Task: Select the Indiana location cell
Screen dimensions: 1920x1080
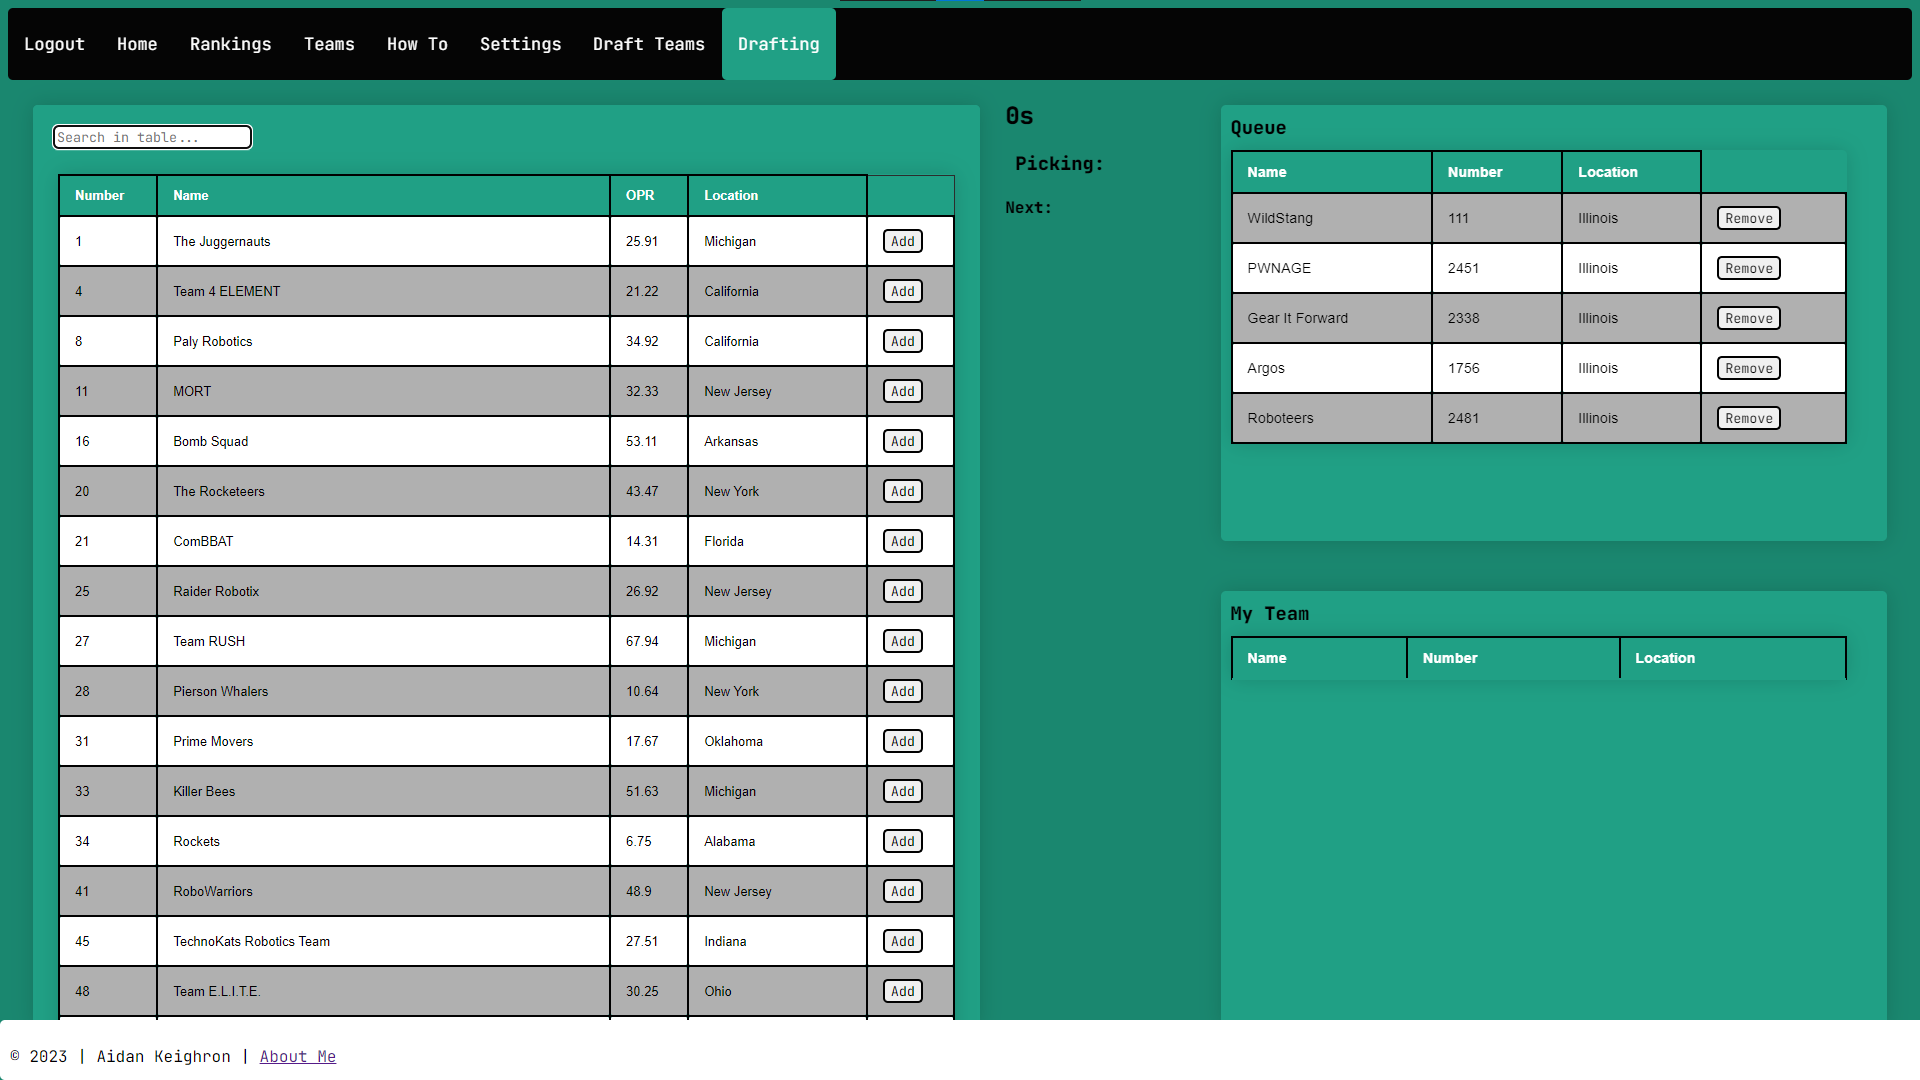Action: (777, 941)
